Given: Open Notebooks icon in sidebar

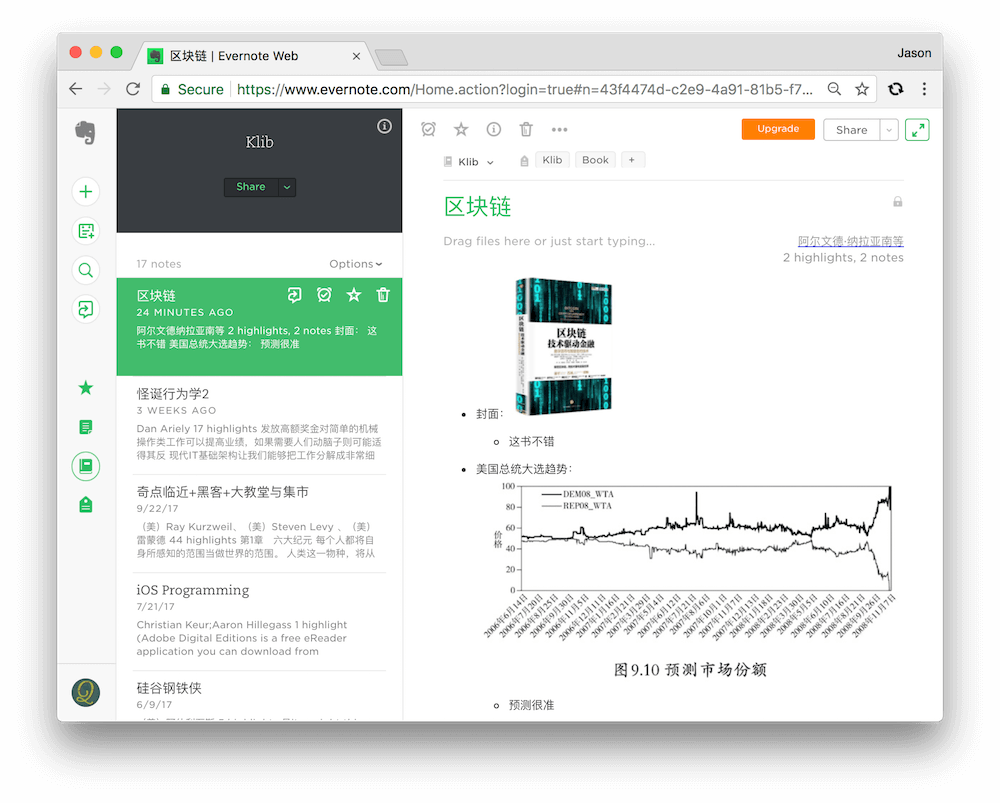Looking at the screenshot, I should point(85,466).
